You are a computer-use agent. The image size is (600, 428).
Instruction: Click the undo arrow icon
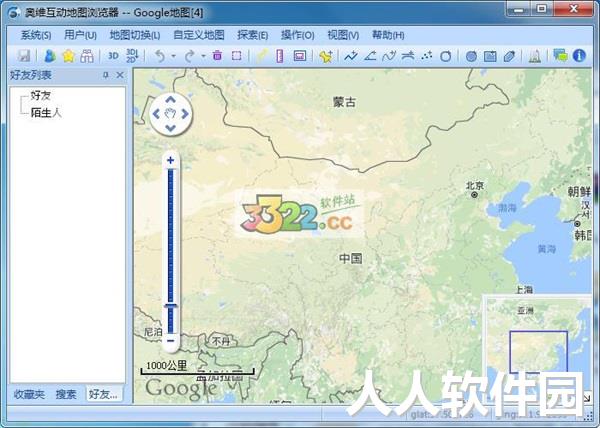coord(160,56)
